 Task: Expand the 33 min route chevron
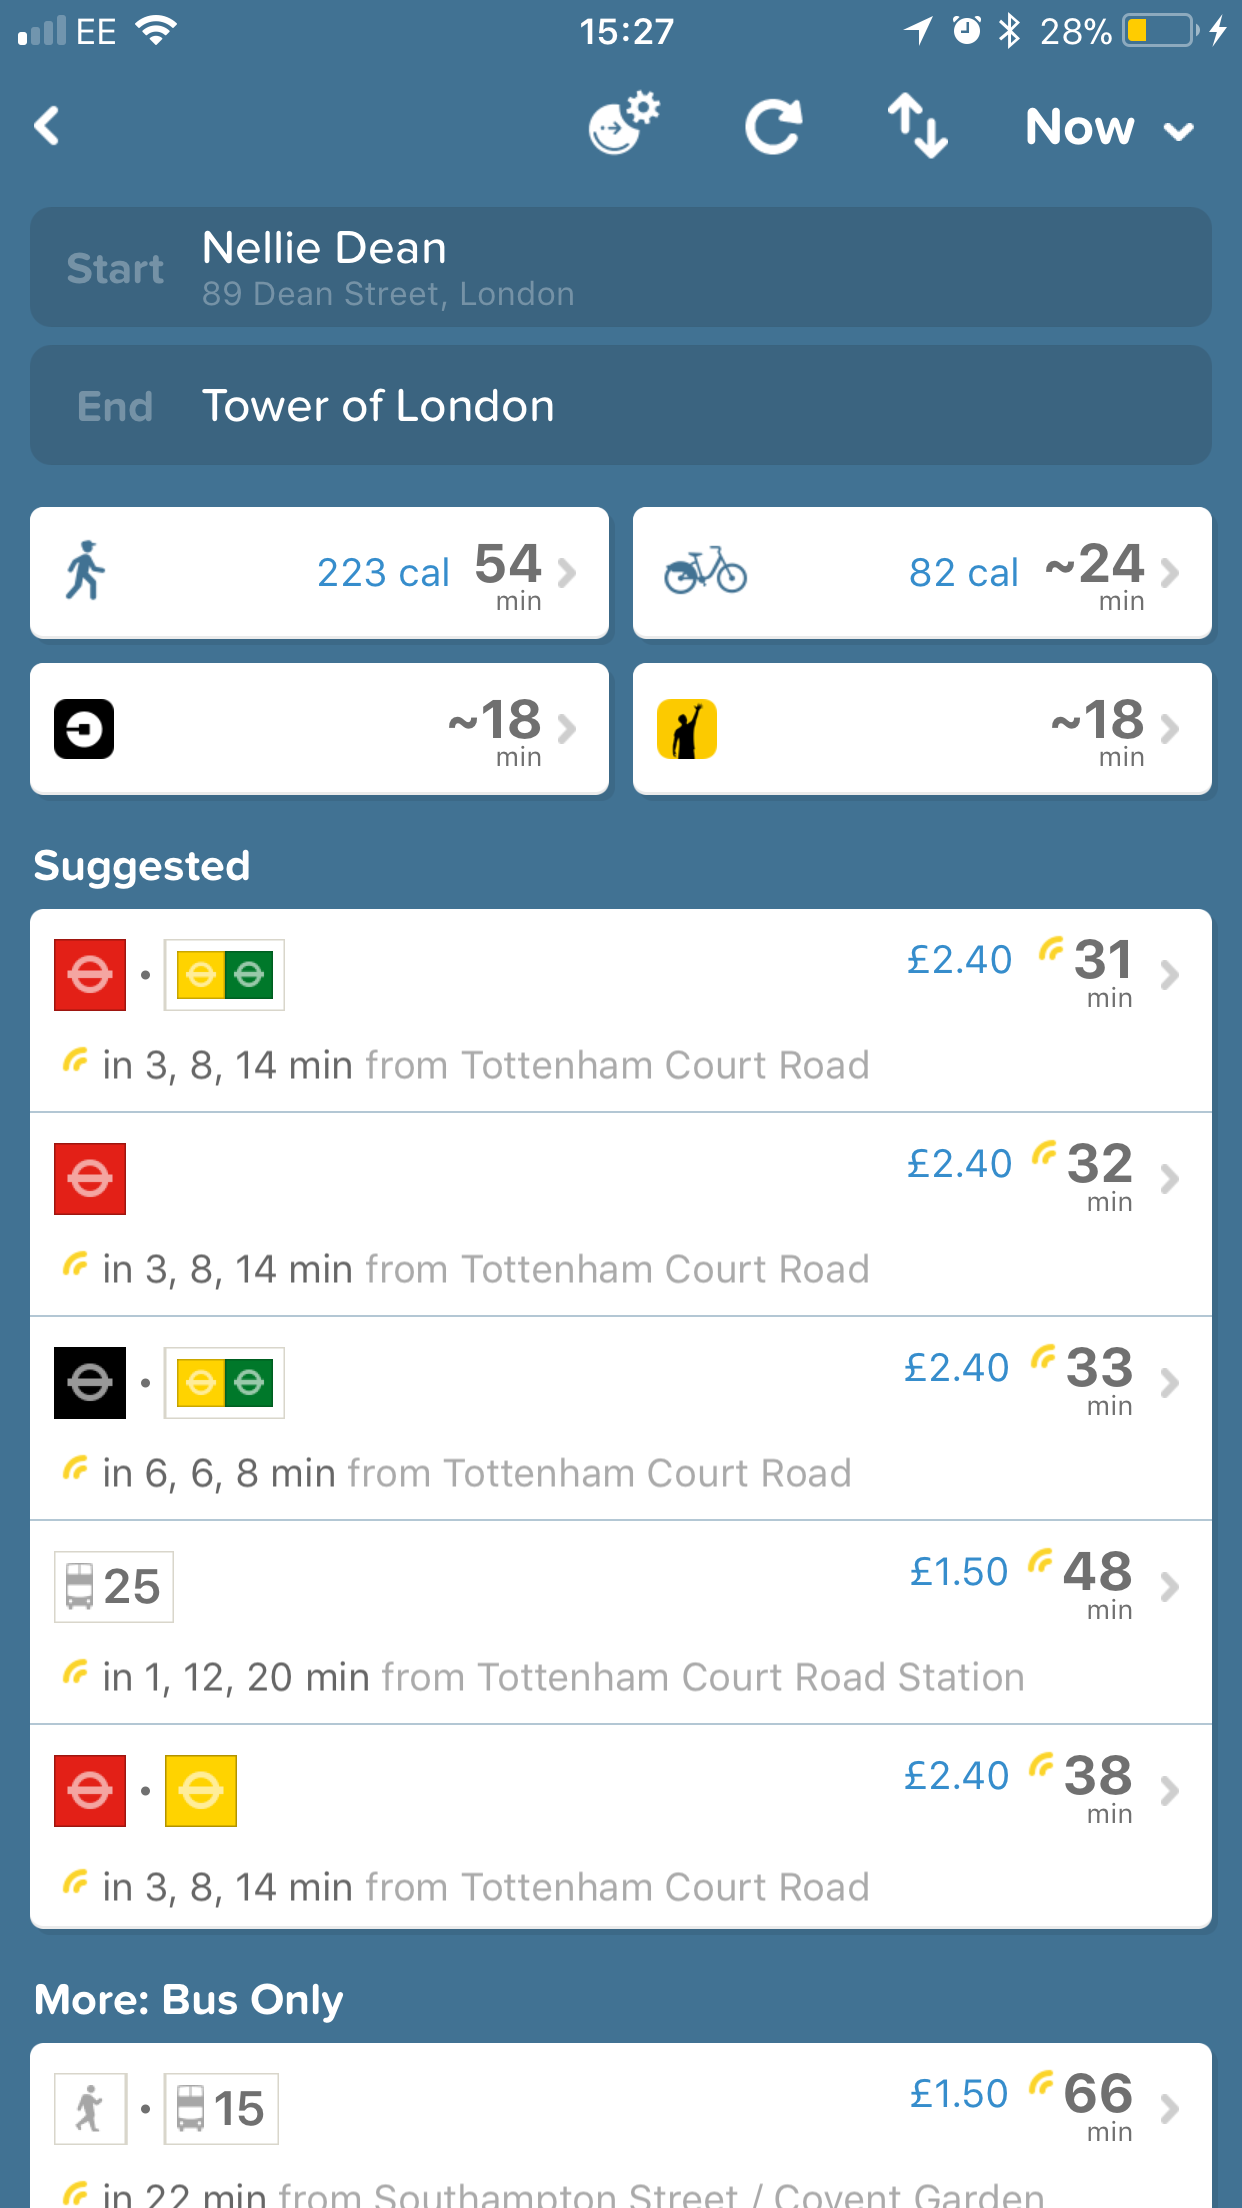(1169, 1384)
